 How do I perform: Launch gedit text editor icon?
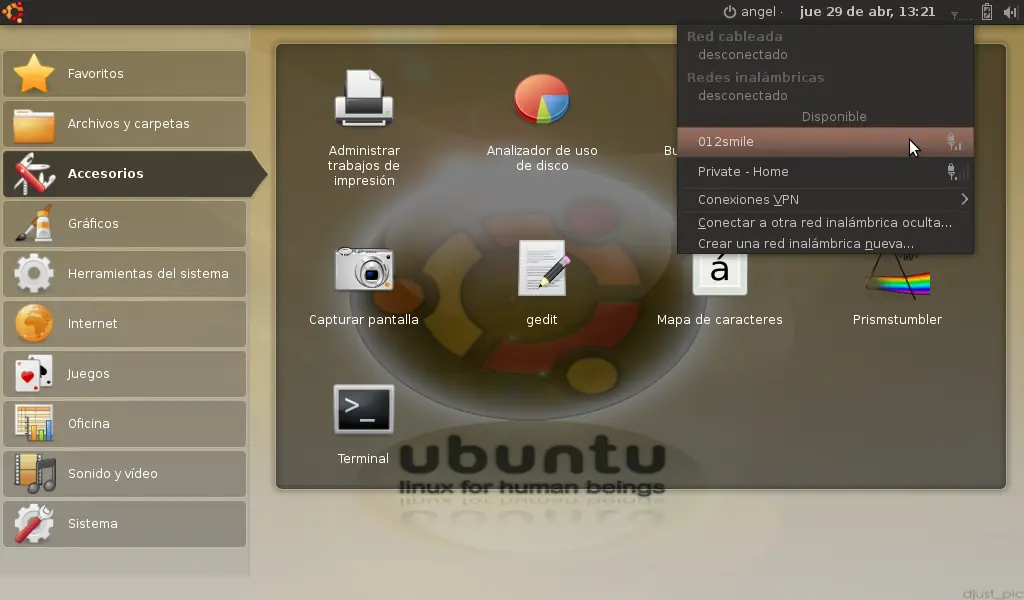542,268
